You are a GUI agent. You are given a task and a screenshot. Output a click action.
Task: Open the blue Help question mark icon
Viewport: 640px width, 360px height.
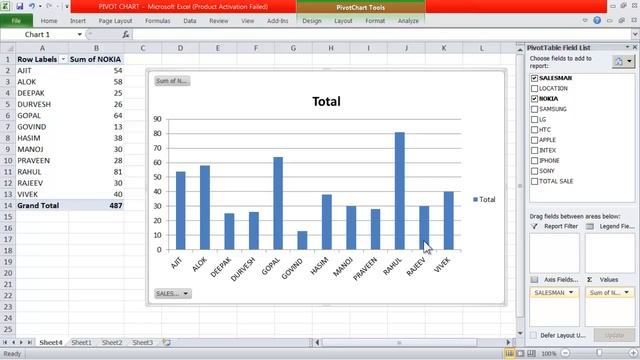597,20
